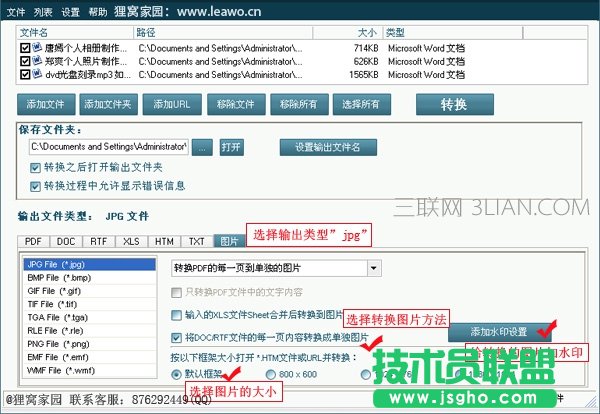This screenshot has width=600, height=414.
Task: Select TGA File (*.tga) in format list
Action: (x=90, y=318)
